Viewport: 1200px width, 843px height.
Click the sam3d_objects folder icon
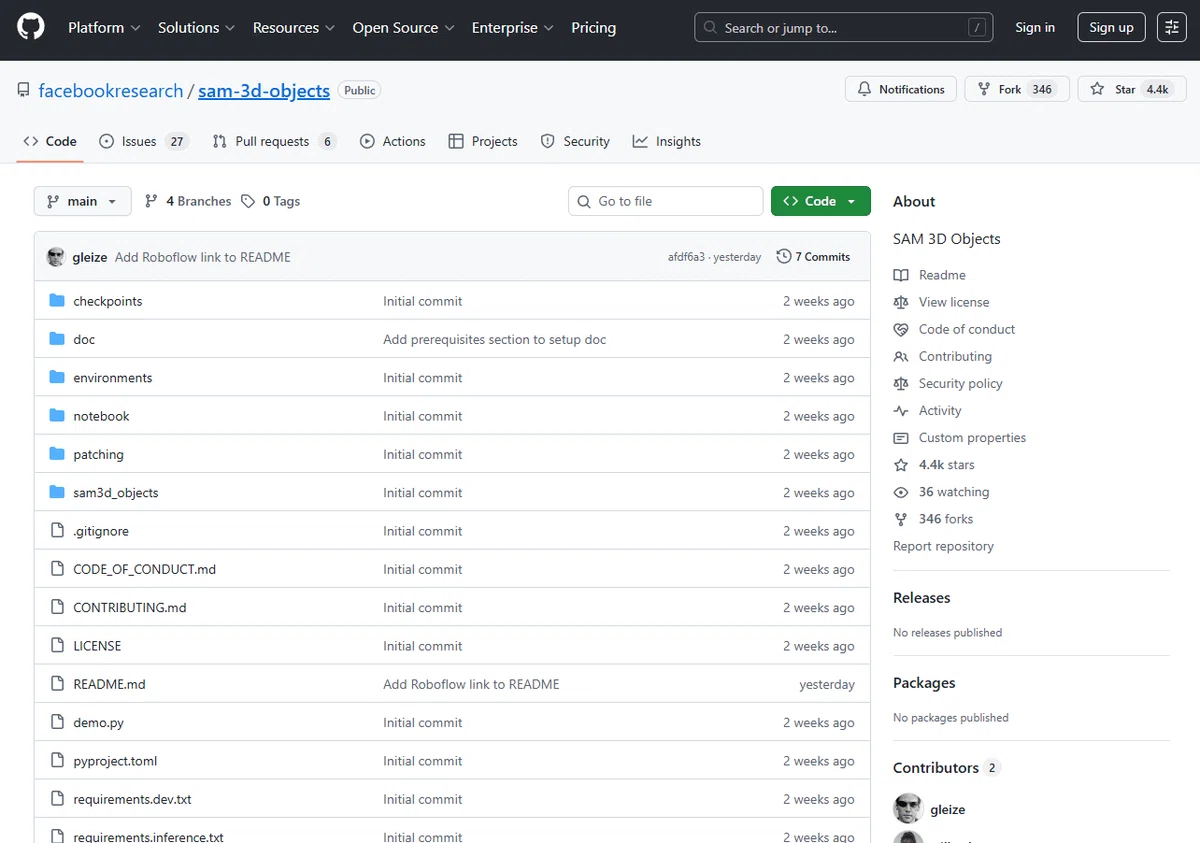click(57, 493)
